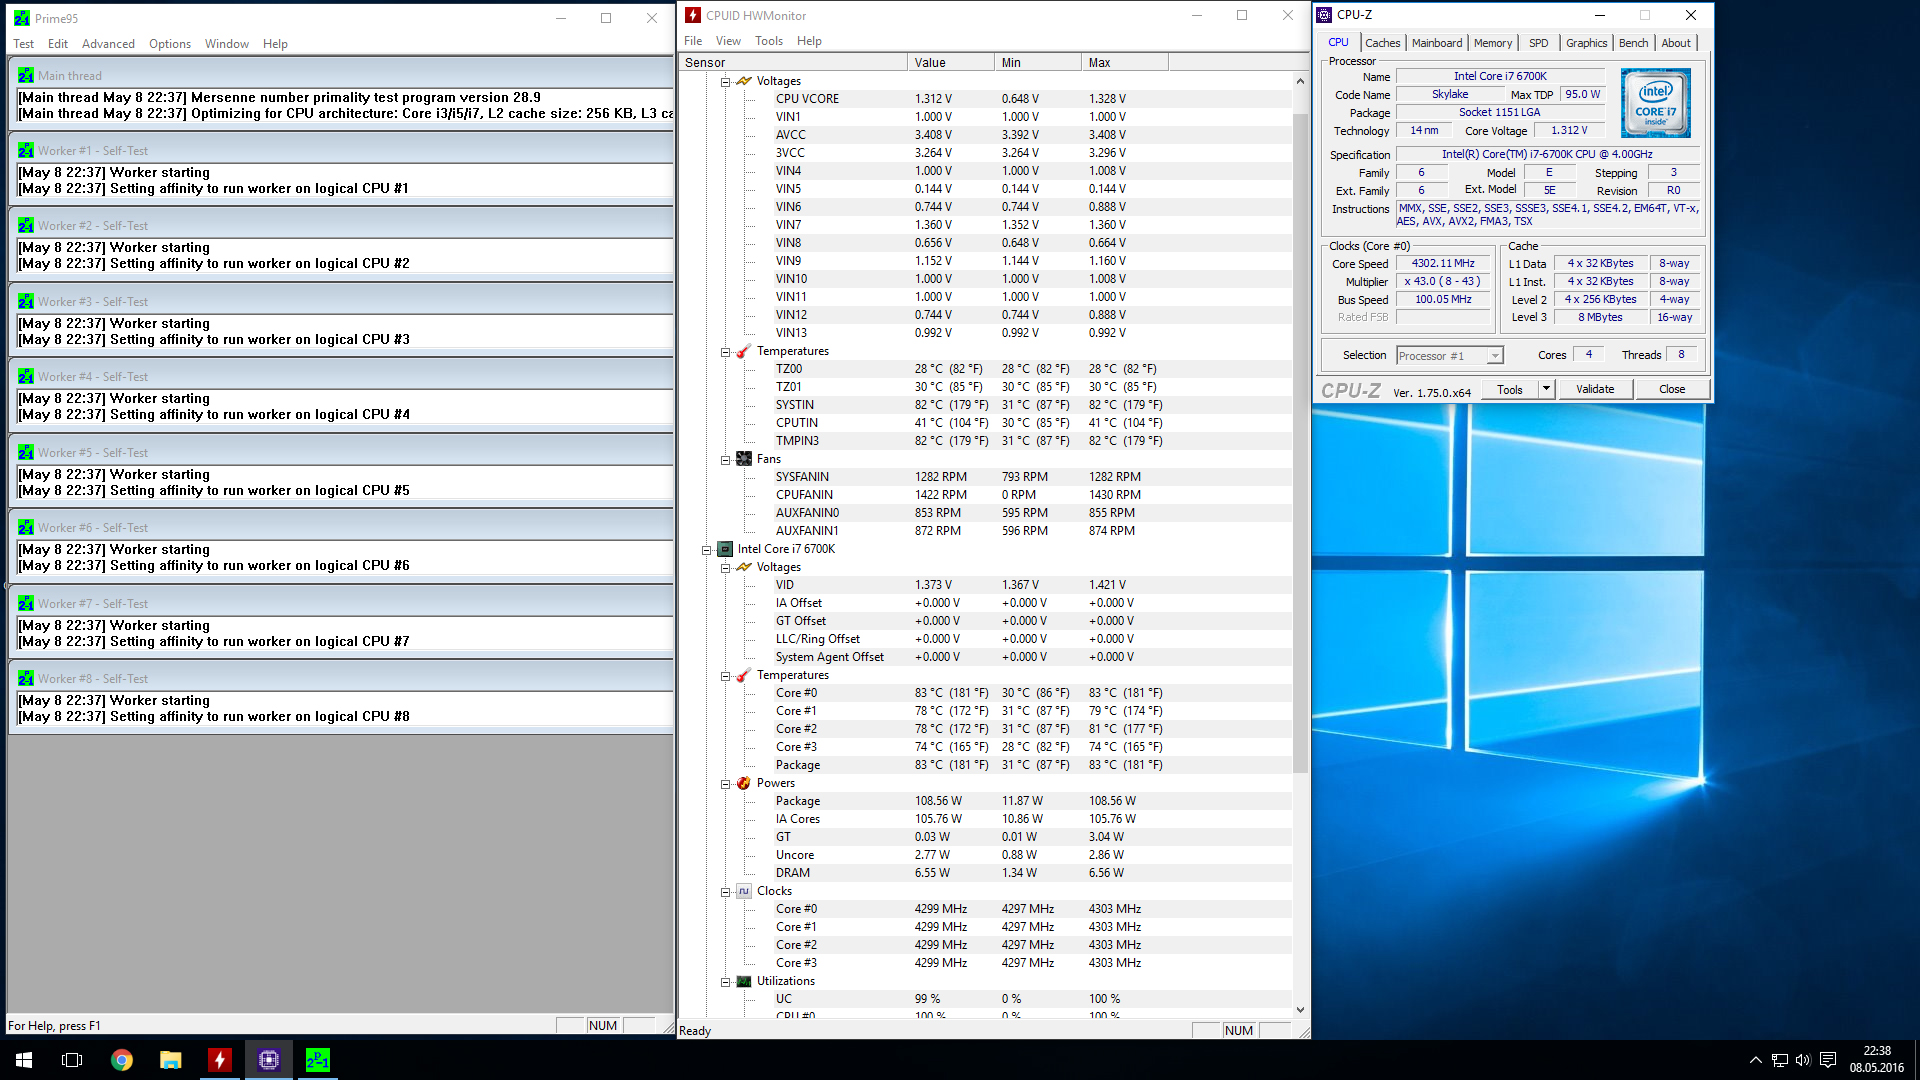Click the HWMonitor scrollbar down arrow

(1300, 1010)
